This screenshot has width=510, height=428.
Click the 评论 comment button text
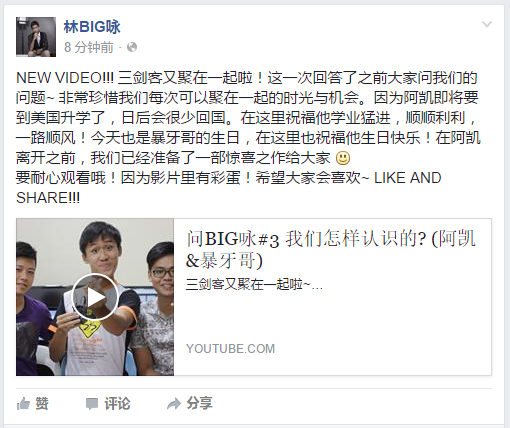117,404
